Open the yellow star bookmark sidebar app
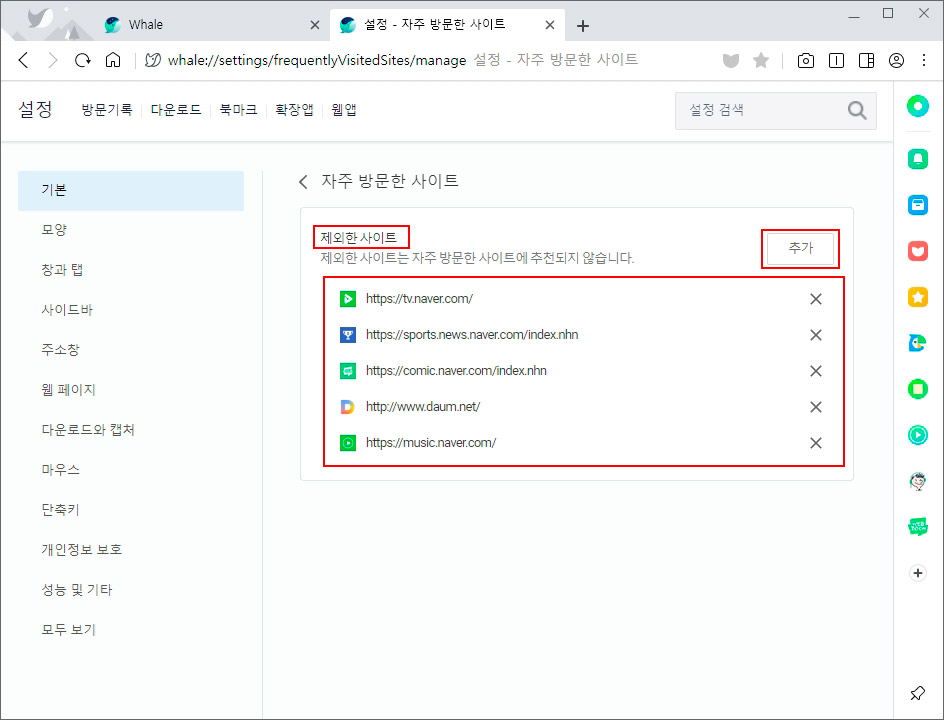The width and height of the screenshot is (944, 720). 918,297
